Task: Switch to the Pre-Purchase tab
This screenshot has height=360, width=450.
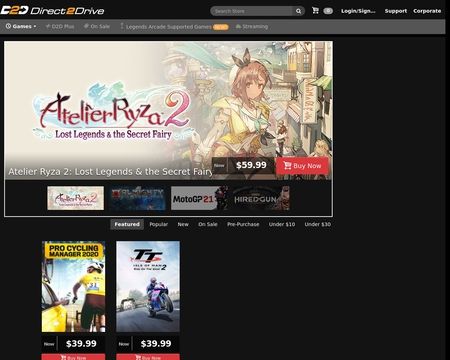Action: point(243,224)
